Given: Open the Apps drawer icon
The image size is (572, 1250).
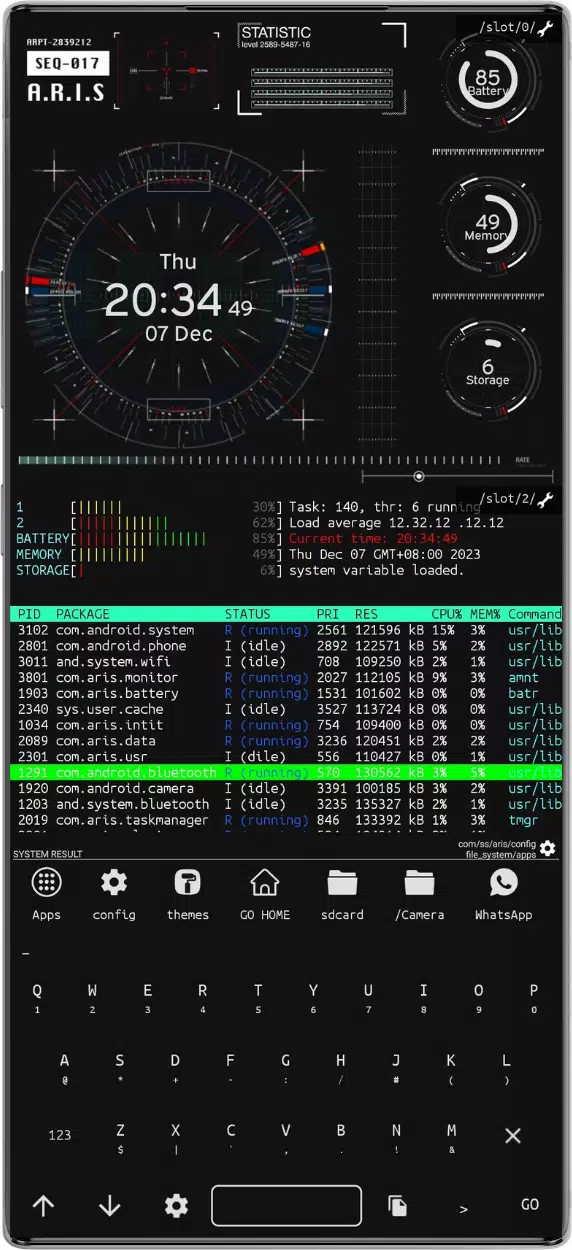Looking at the screenshot, I should click(x=46, y=882).
